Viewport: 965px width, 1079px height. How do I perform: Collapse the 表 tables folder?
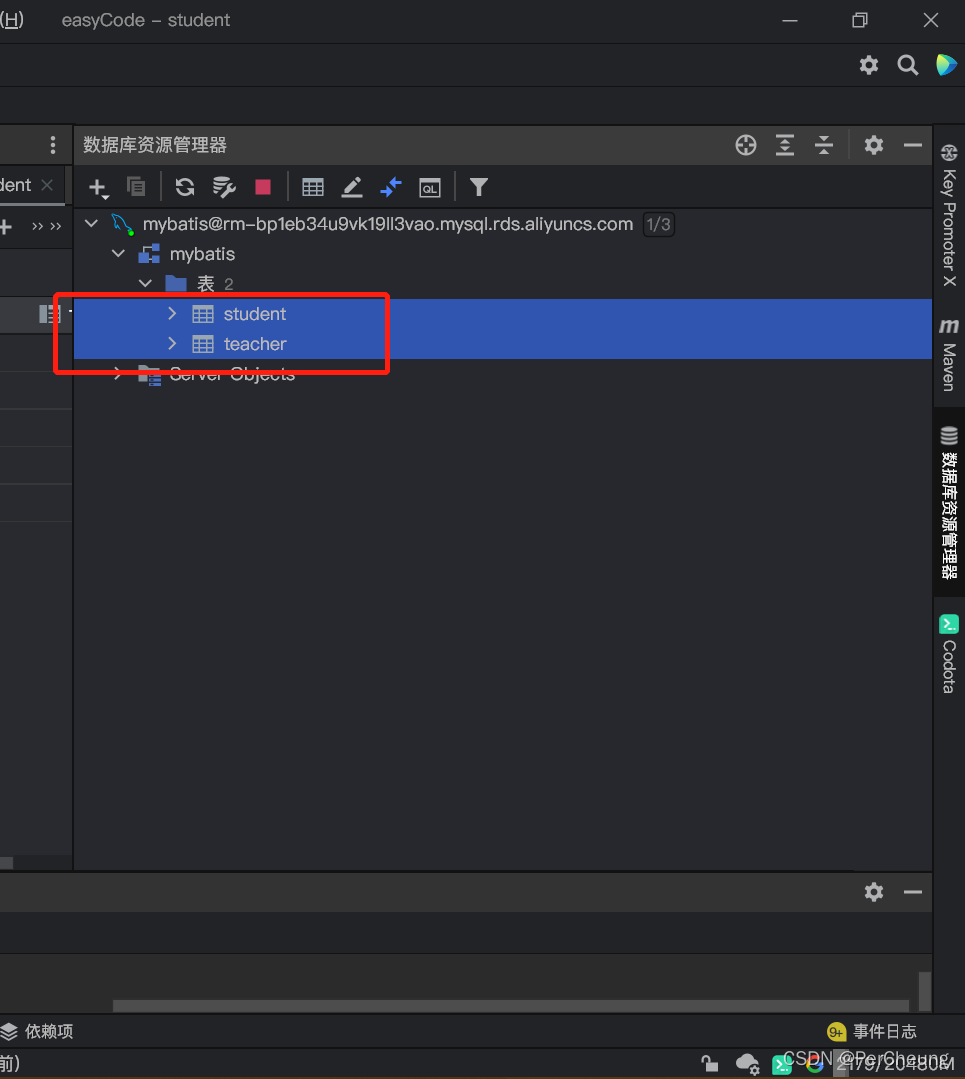tap(145, 284)
